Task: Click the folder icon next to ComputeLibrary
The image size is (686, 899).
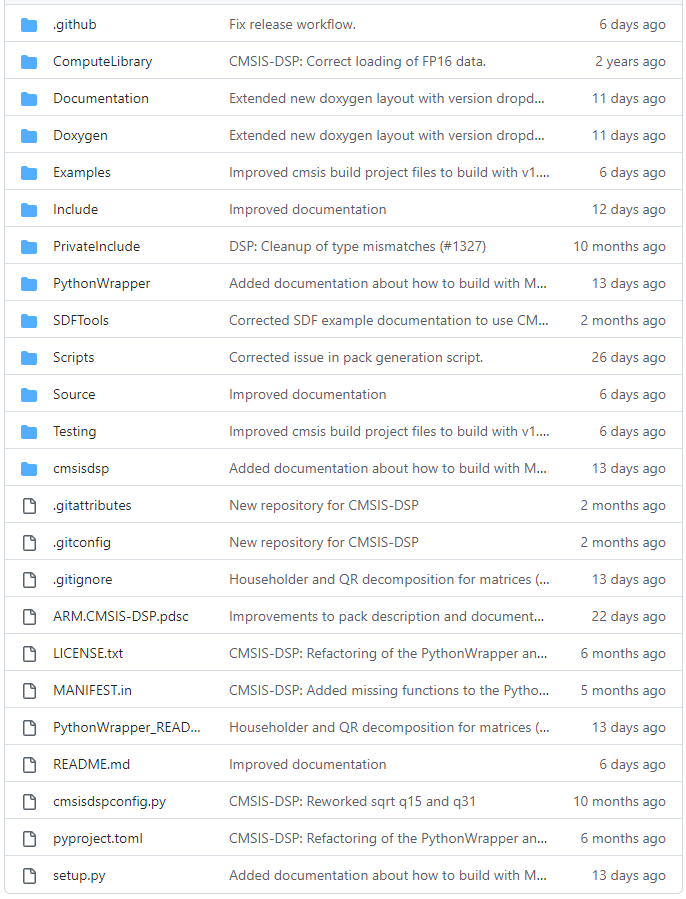Action: point(29,61)
